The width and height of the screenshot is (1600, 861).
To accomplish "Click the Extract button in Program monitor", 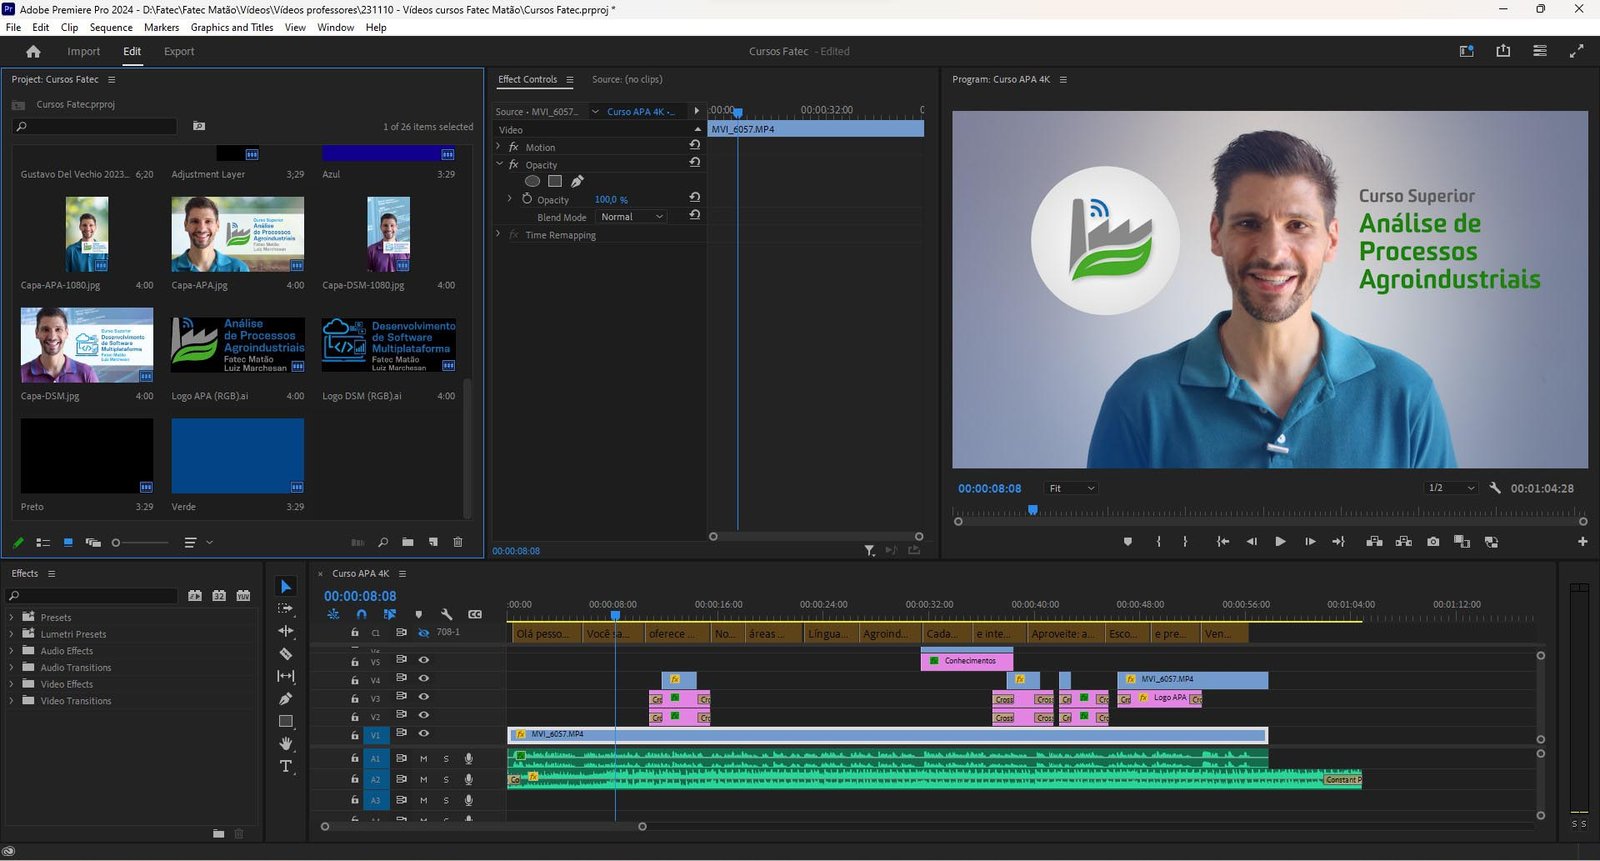I will [1404, 542].
